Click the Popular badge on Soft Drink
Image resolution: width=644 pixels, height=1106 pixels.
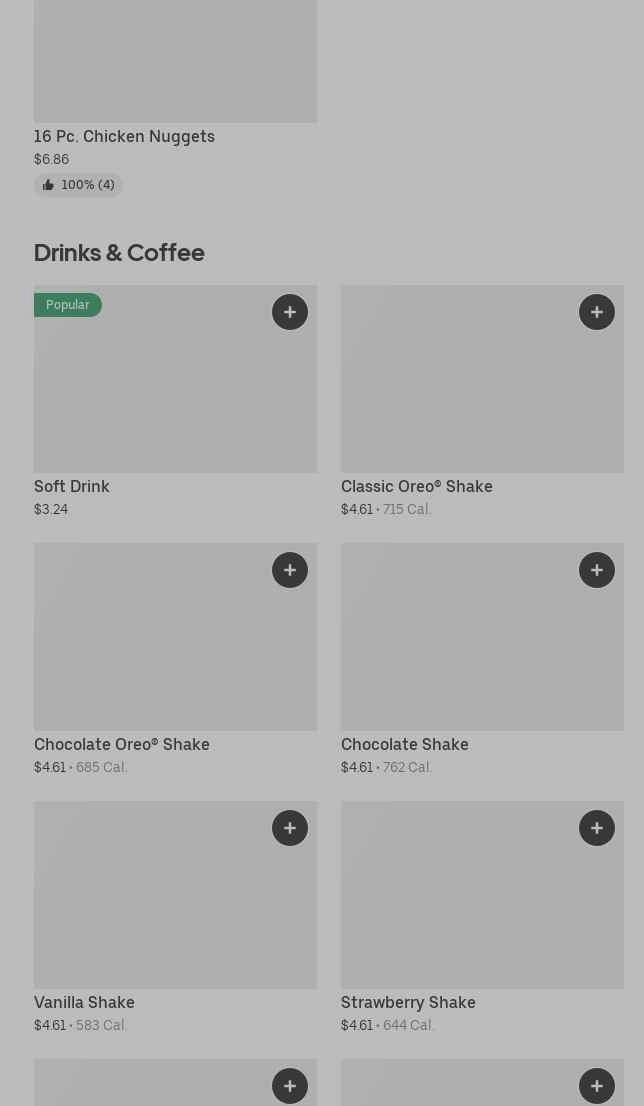(x=68, y=305)
